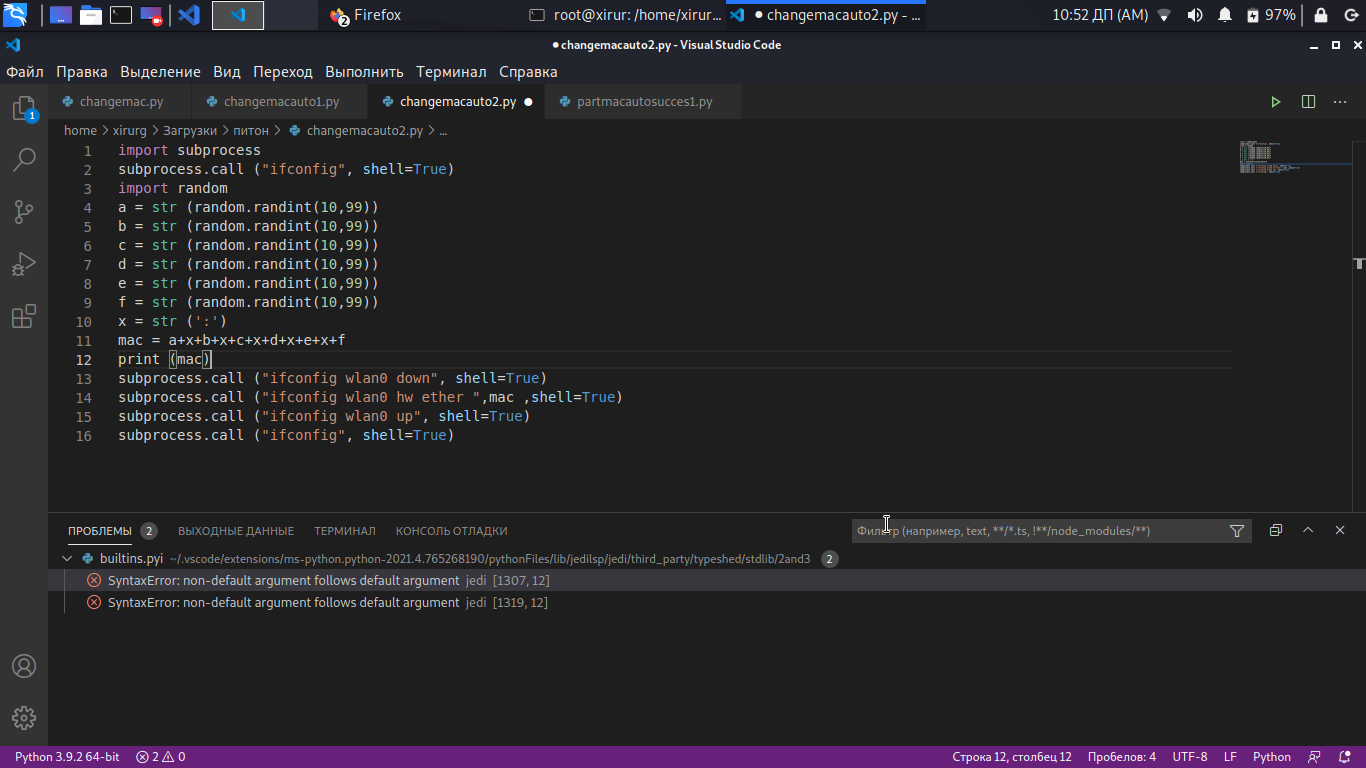Click the 'Загрузки' breadcrumb segment
Viewport: 1366px width, 768px height.
(x=190, y=131)
